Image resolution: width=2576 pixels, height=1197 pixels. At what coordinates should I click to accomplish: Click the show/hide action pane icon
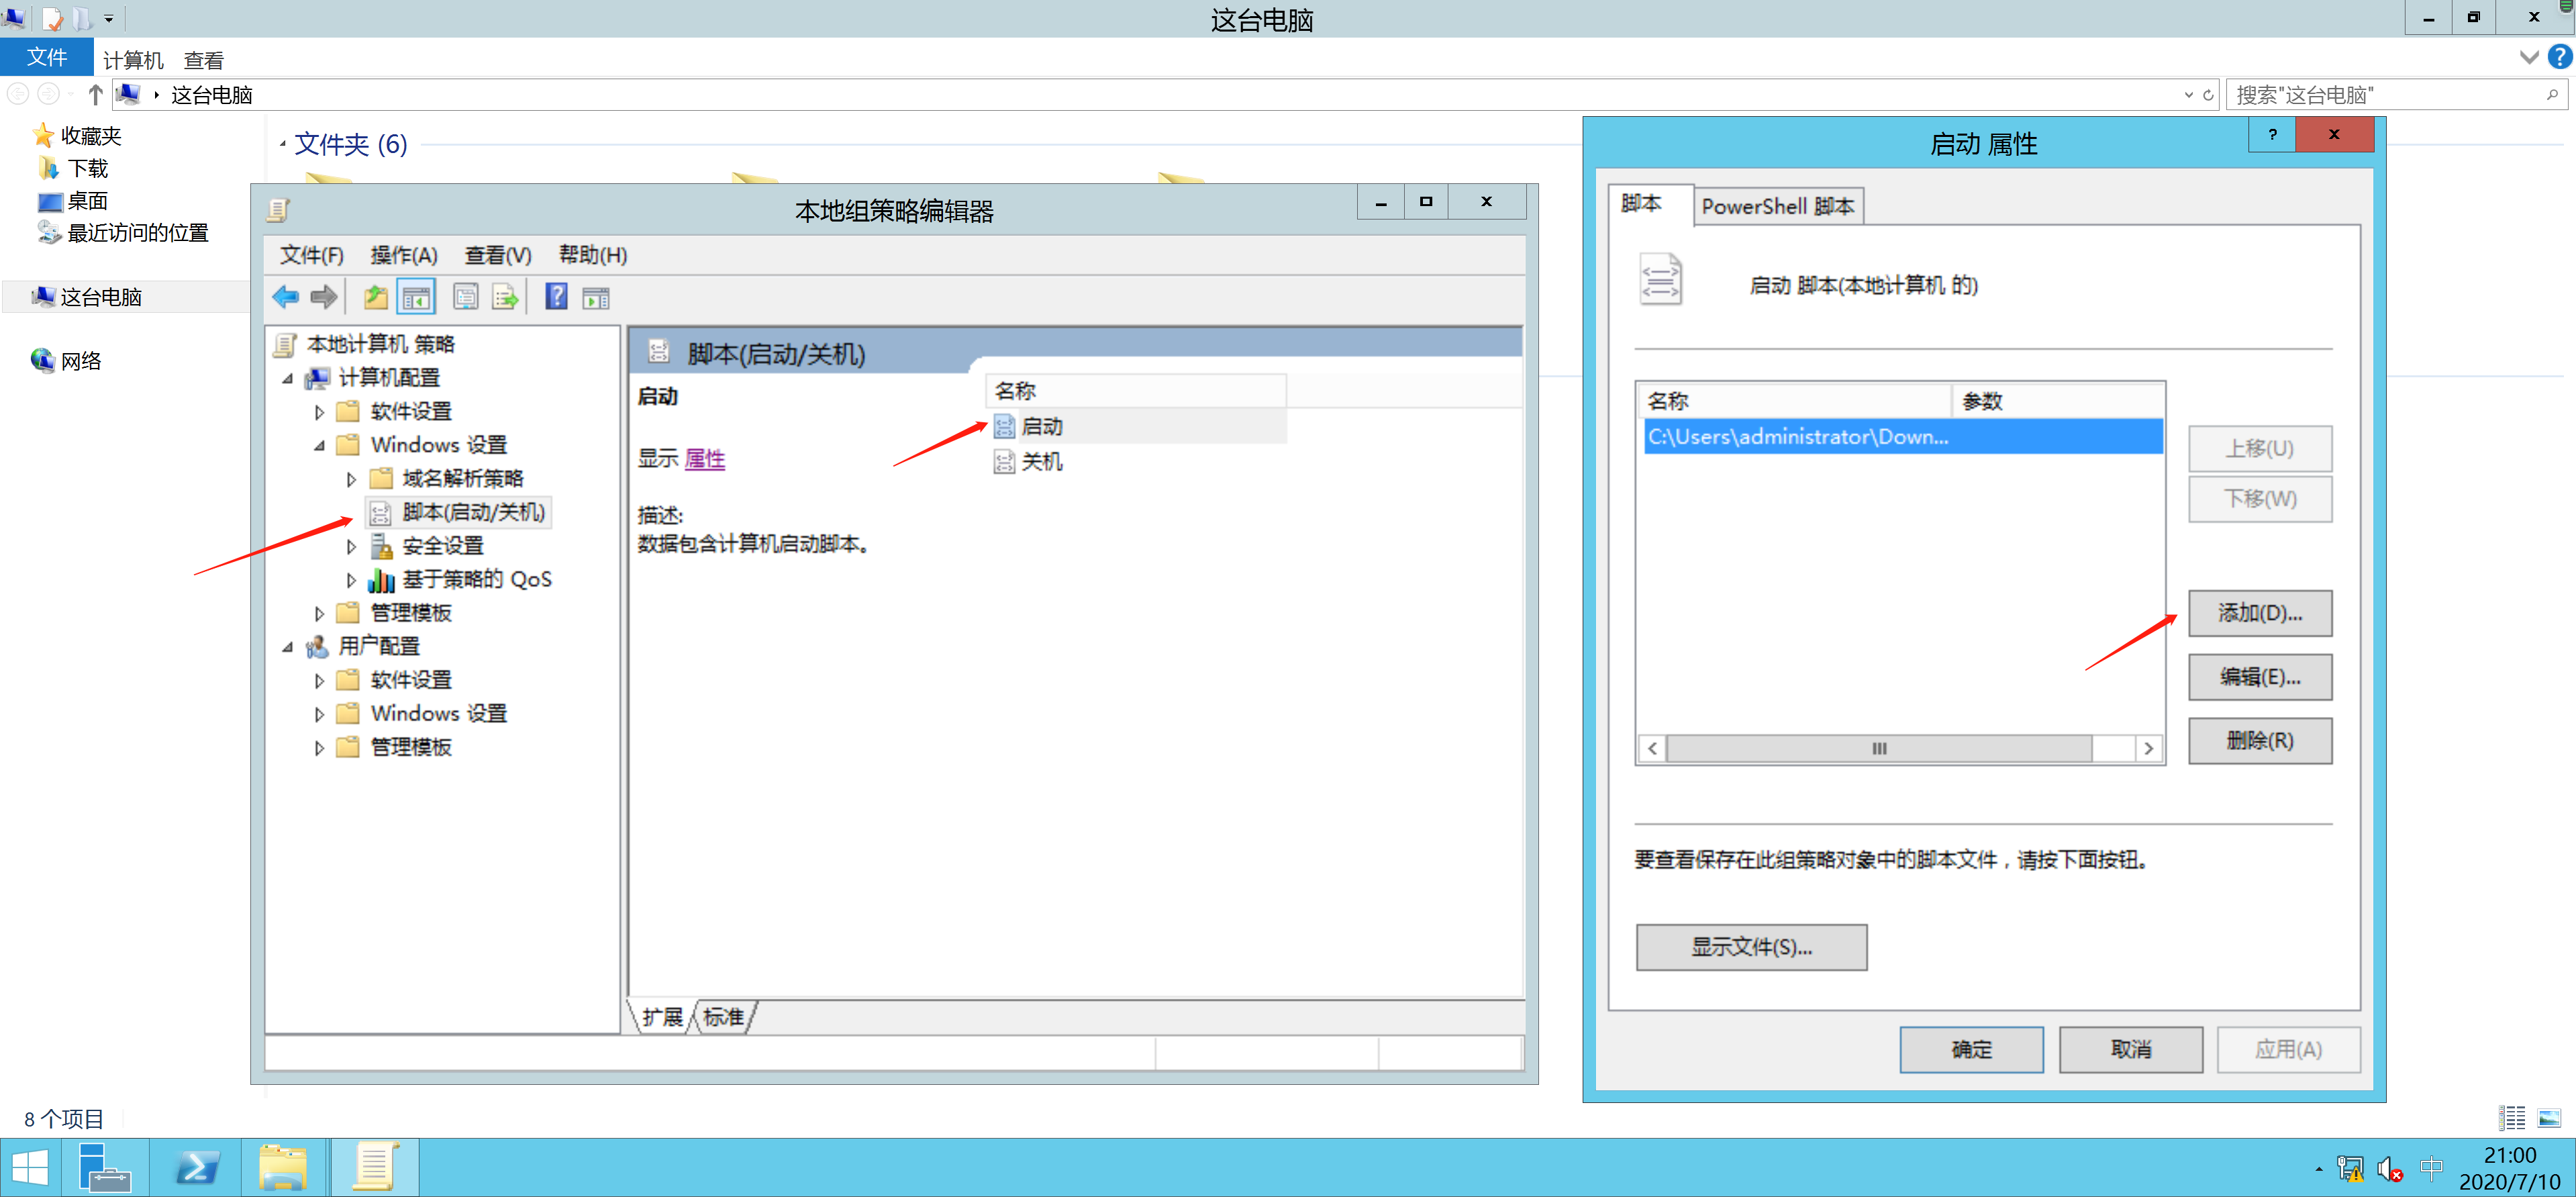point(596,297)
